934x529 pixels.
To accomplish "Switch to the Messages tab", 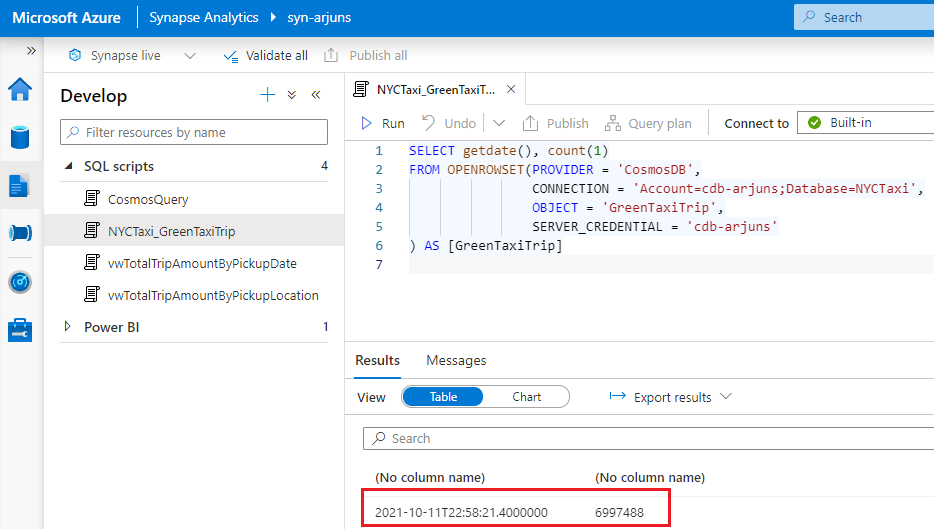I will pyautogui.click(x=456, y=360).
